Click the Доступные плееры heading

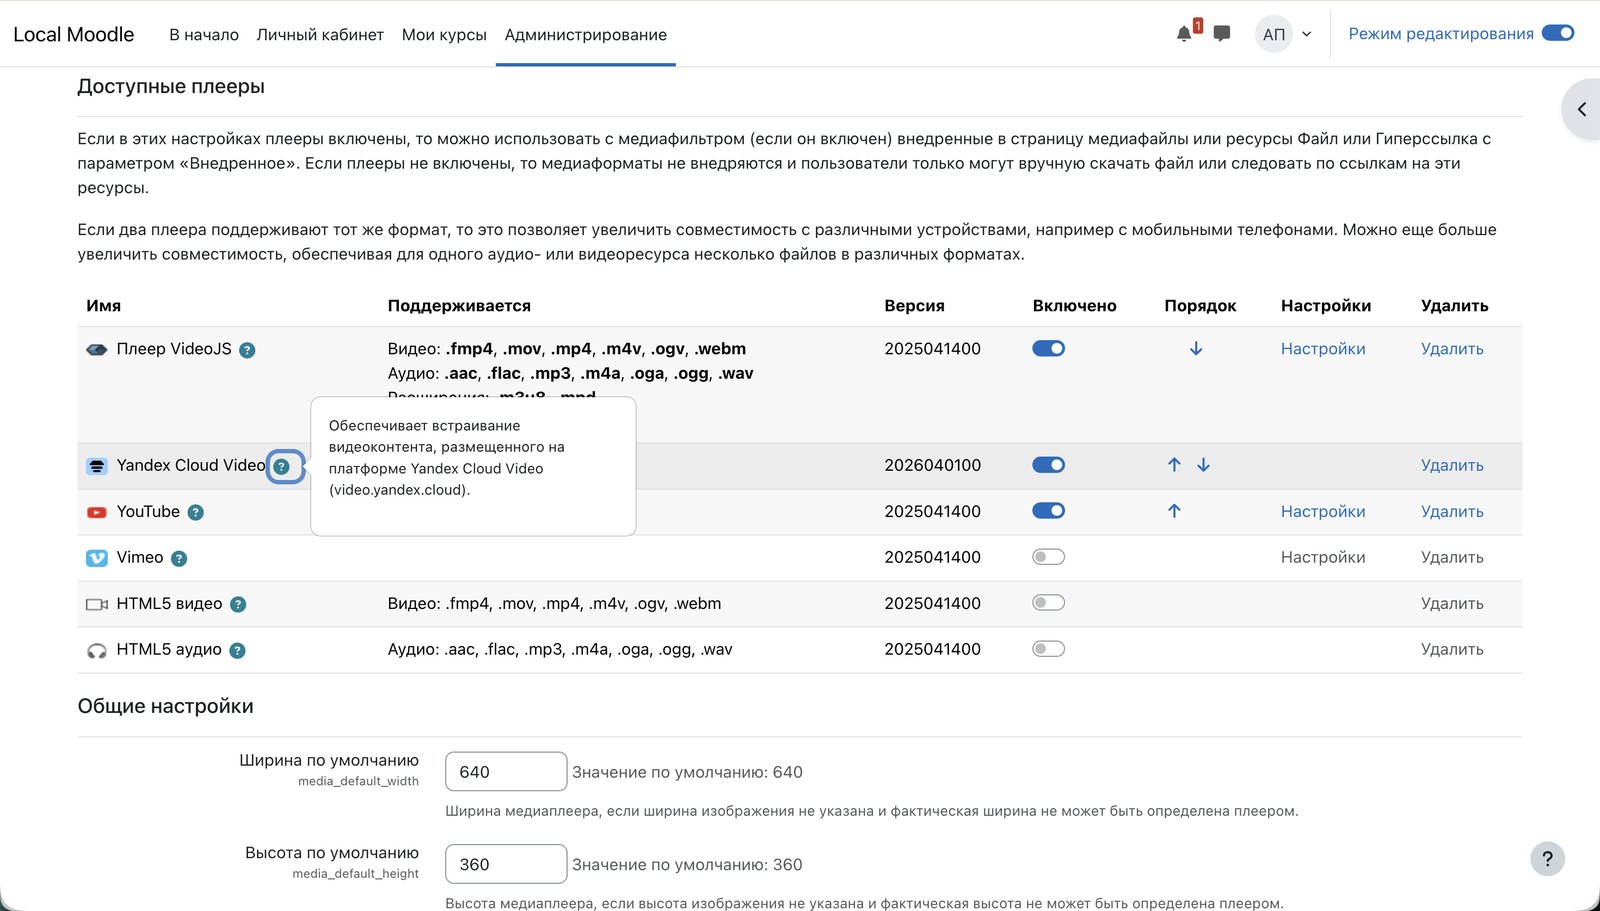click(x=171, y=86)
